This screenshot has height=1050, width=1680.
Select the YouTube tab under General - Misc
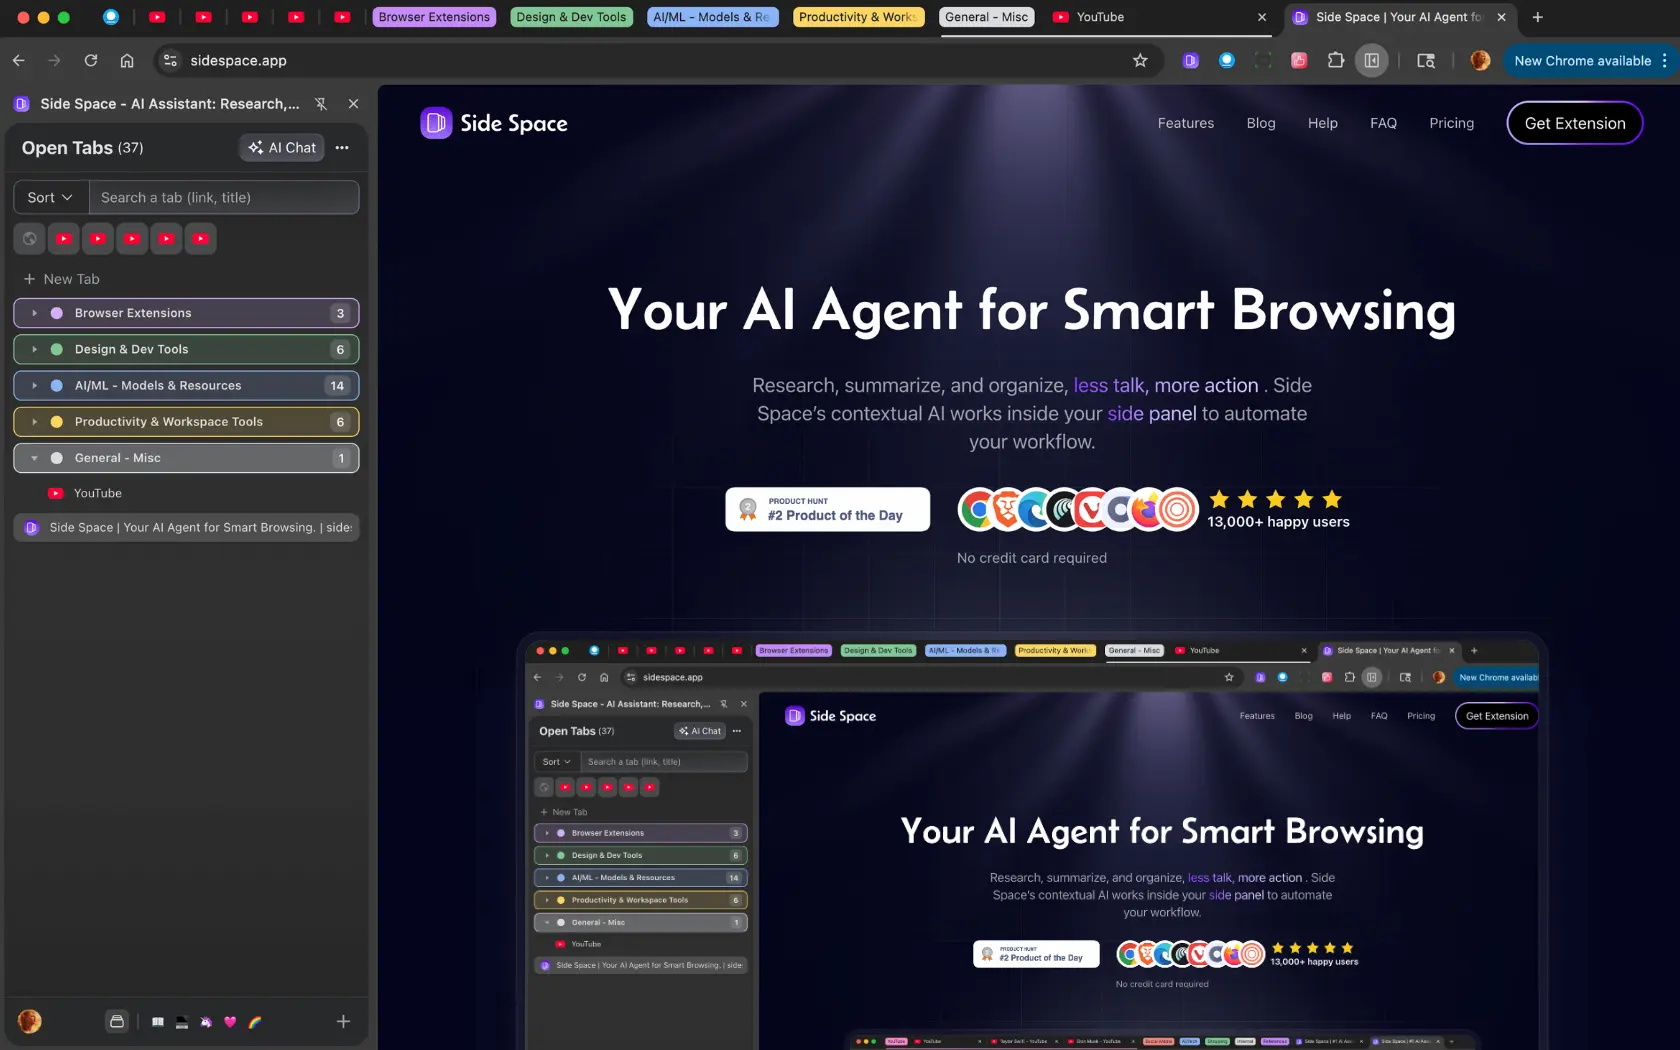[96, 493]
